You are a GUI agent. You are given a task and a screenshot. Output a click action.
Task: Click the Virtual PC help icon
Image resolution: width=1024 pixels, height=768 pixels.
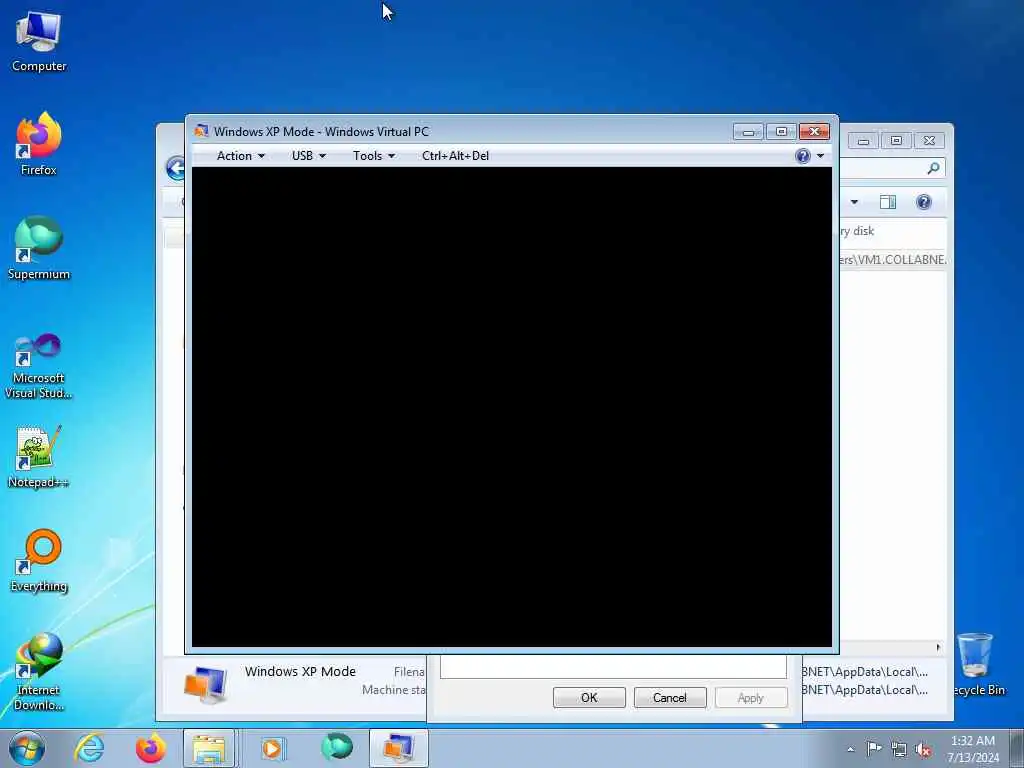pos(803,156)
